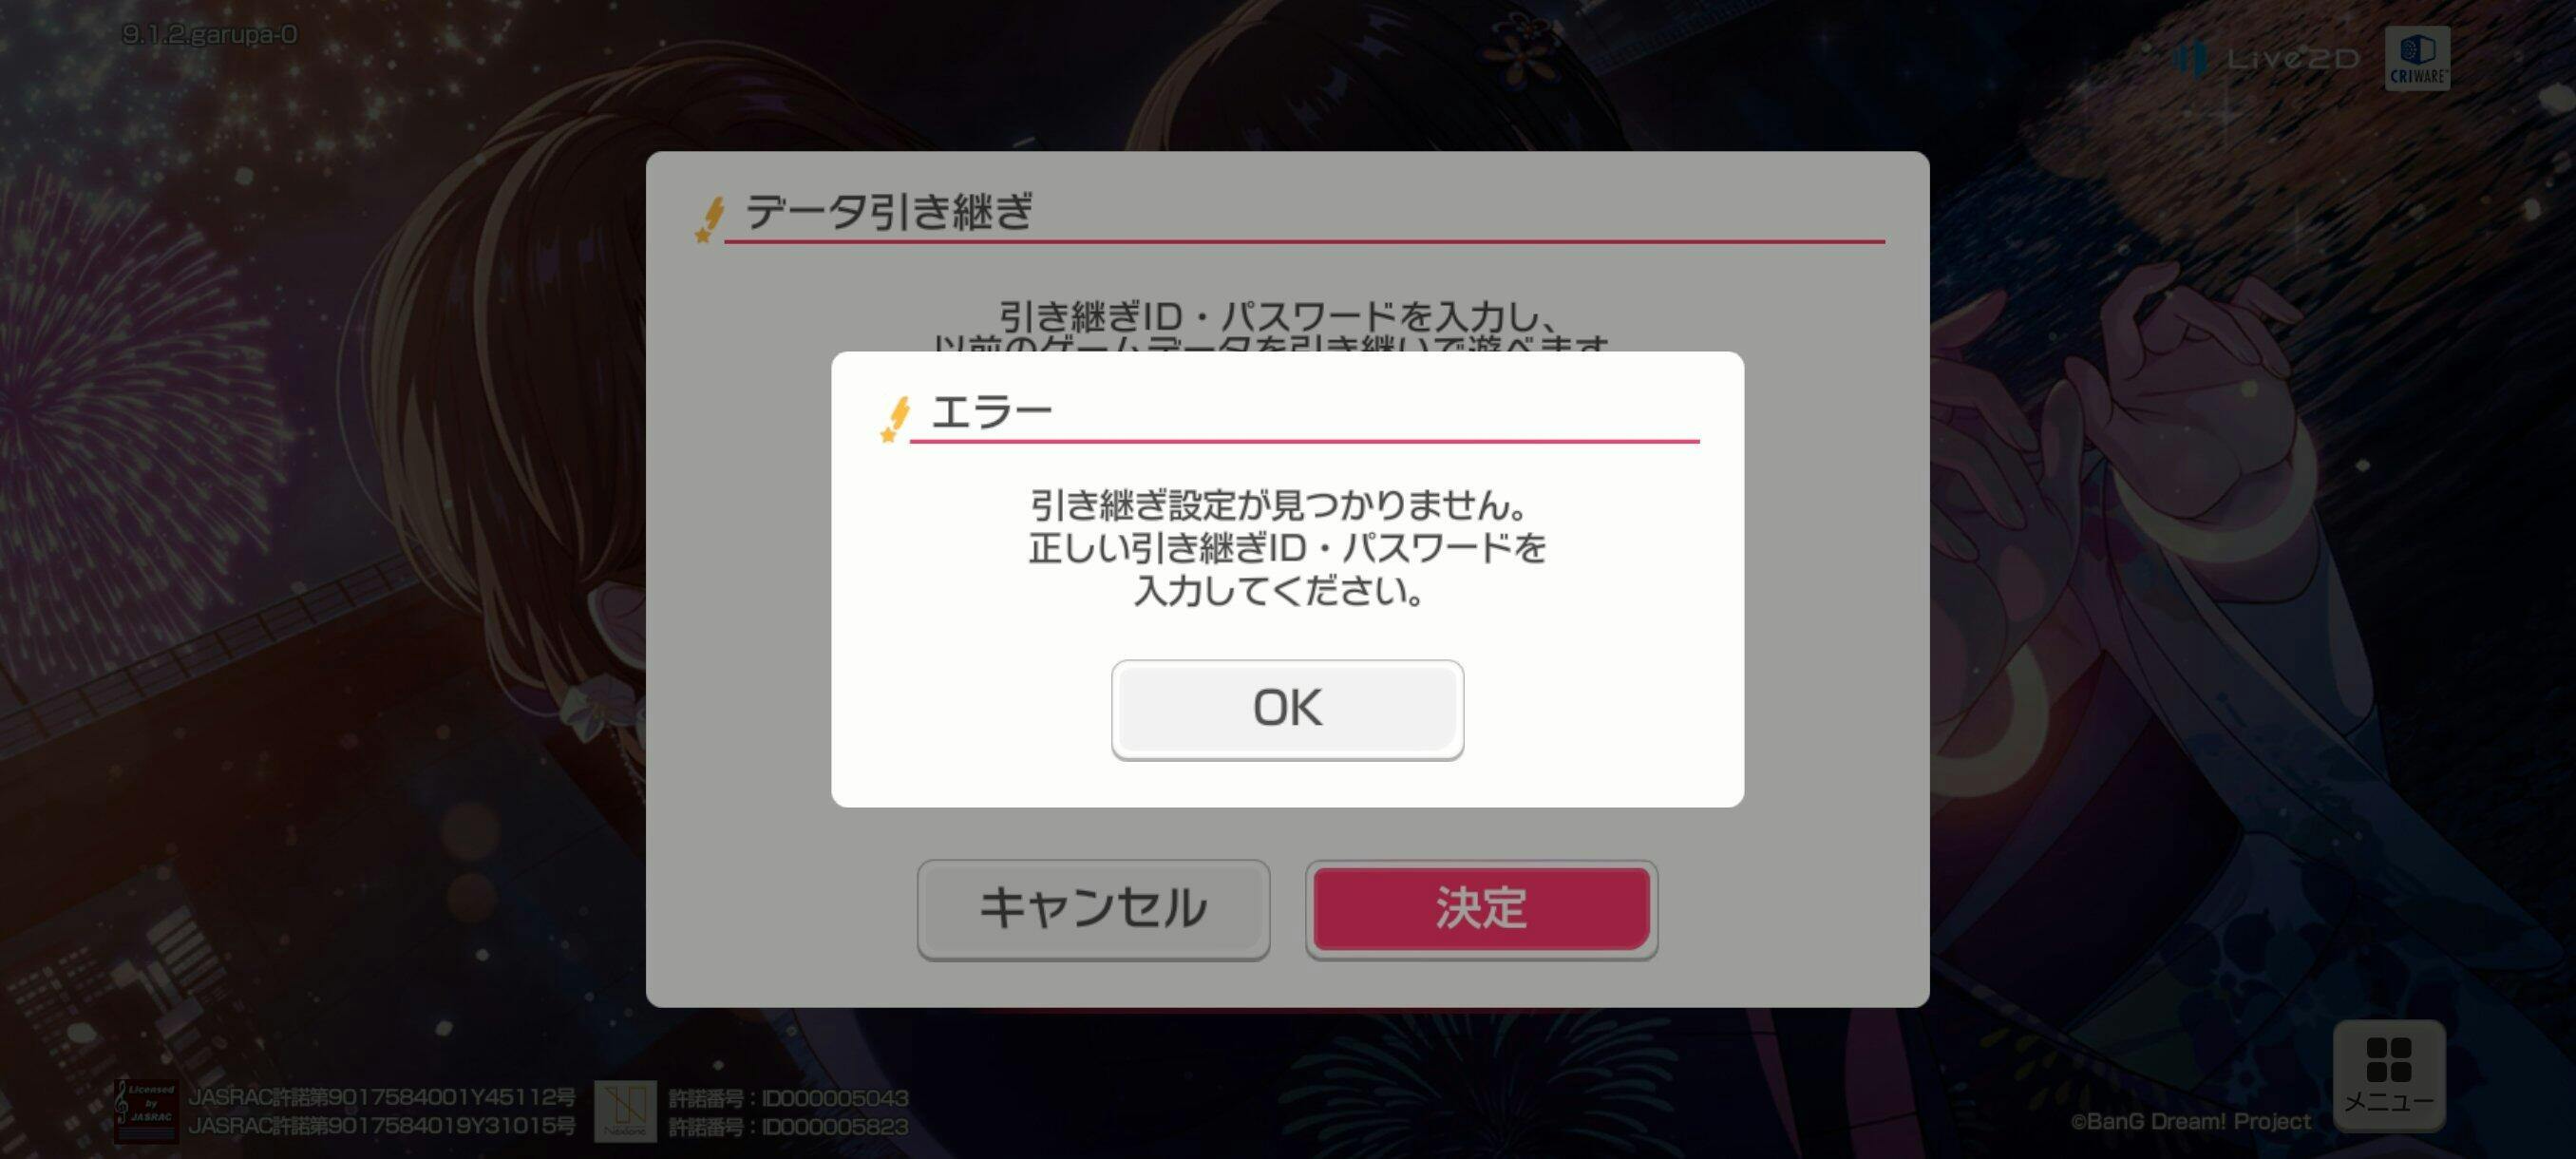Click the version text 9.1.2.garupa-0
This screenshot has width=2576, height=1159.
pyautogui.click(x=209, y=35)
